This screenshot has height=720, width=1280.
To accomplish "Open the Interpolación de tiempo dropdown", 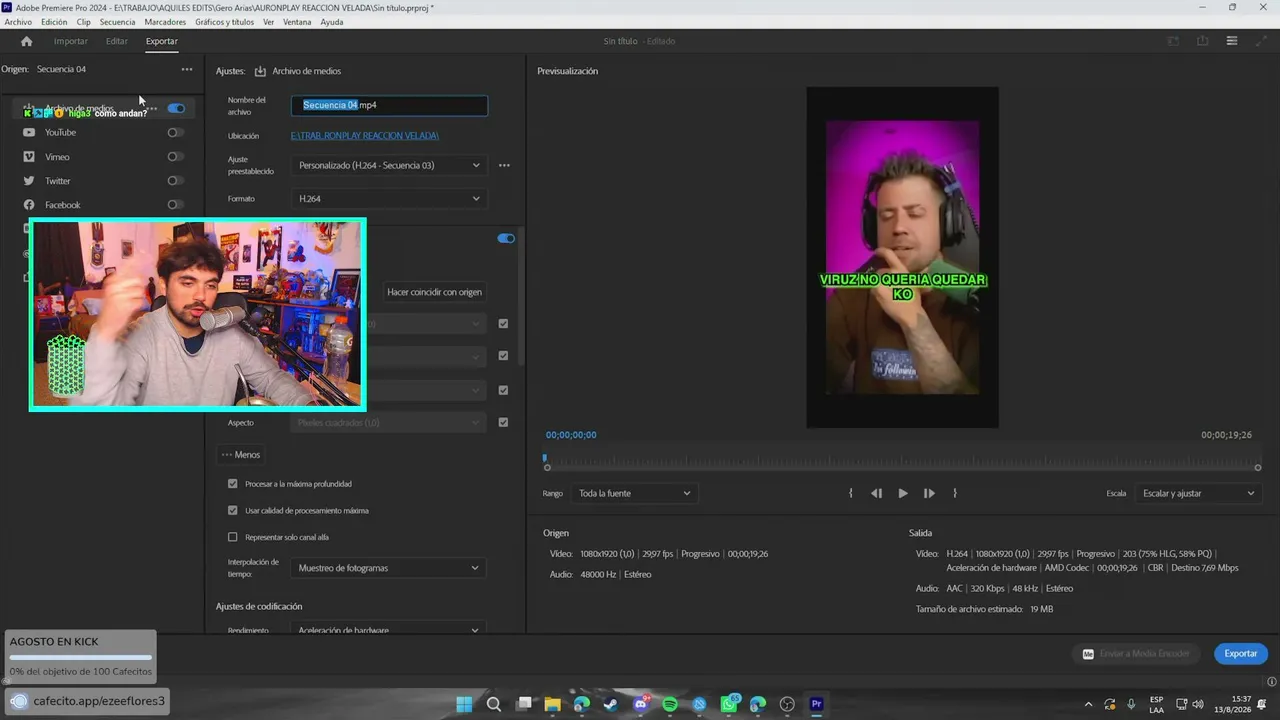I will [x=389, y=568].
